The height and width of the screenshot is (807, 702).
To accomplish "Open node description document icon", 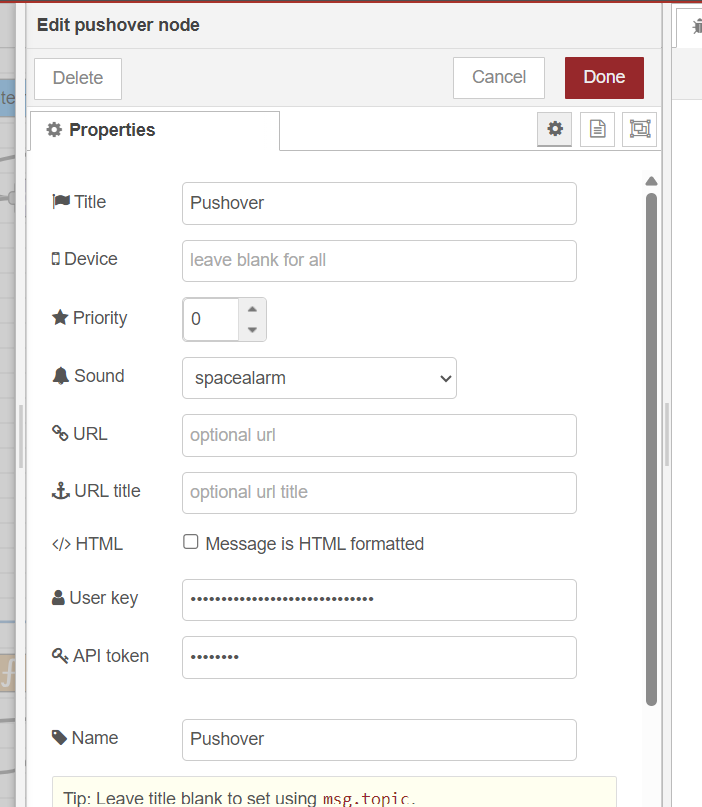I will [x=597, y=129].
